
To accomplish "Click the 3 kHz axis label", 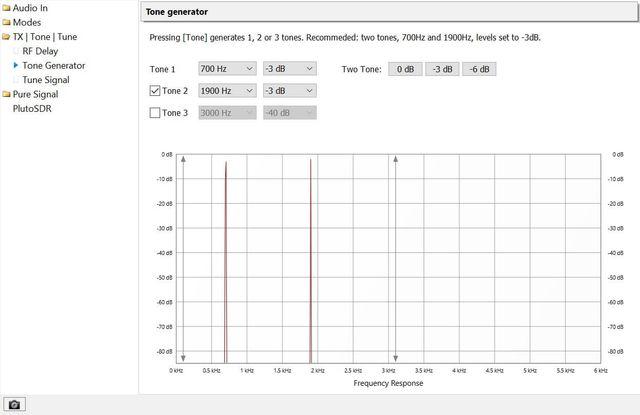I will point(388,371).
